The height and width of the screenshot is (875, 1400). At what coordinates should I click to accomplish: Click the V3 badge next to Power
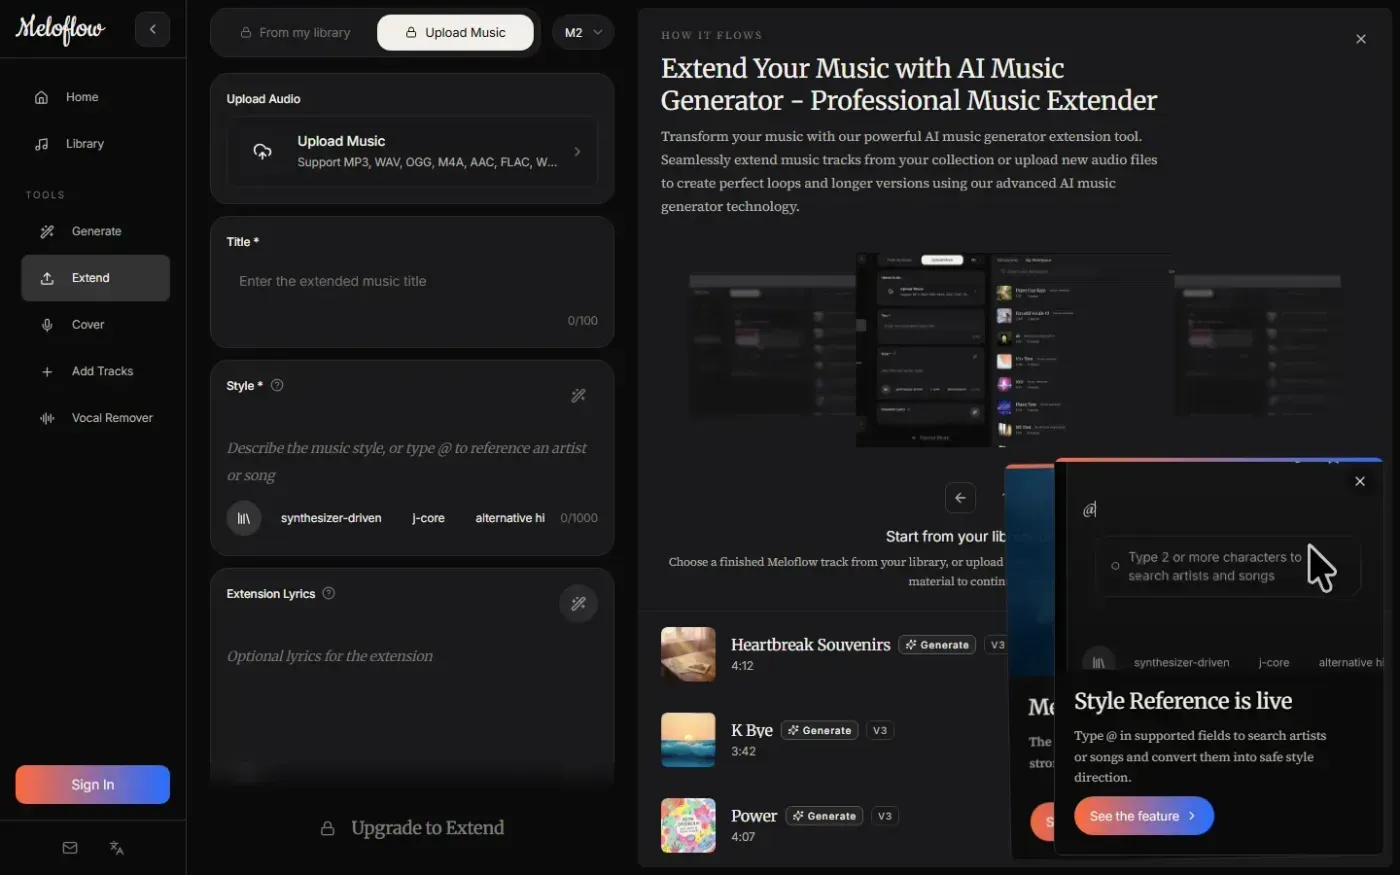point(885,816)
